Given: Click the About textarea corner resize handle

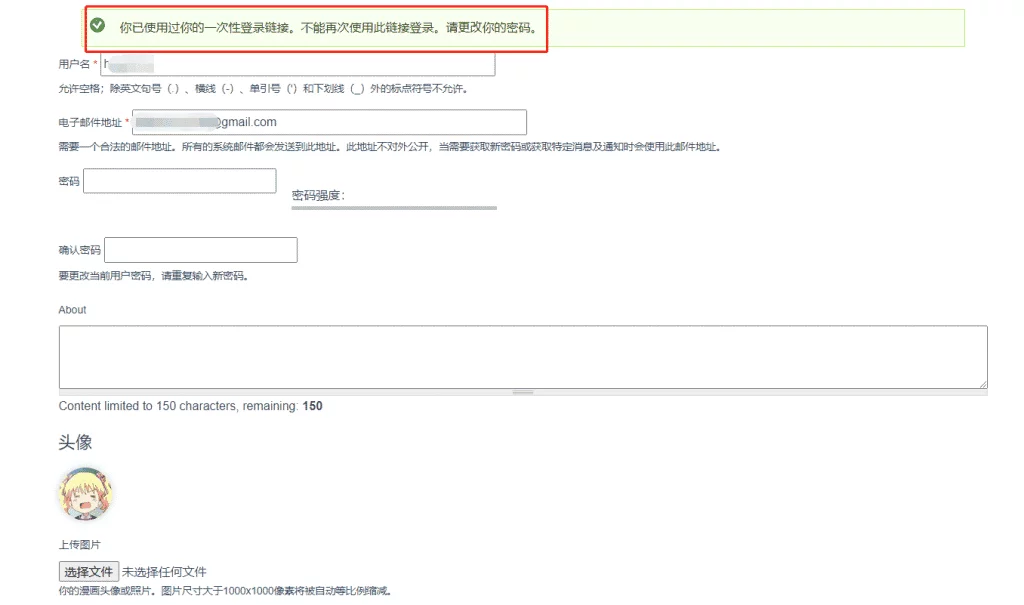Looking at the screenshot, I should 982,383.
